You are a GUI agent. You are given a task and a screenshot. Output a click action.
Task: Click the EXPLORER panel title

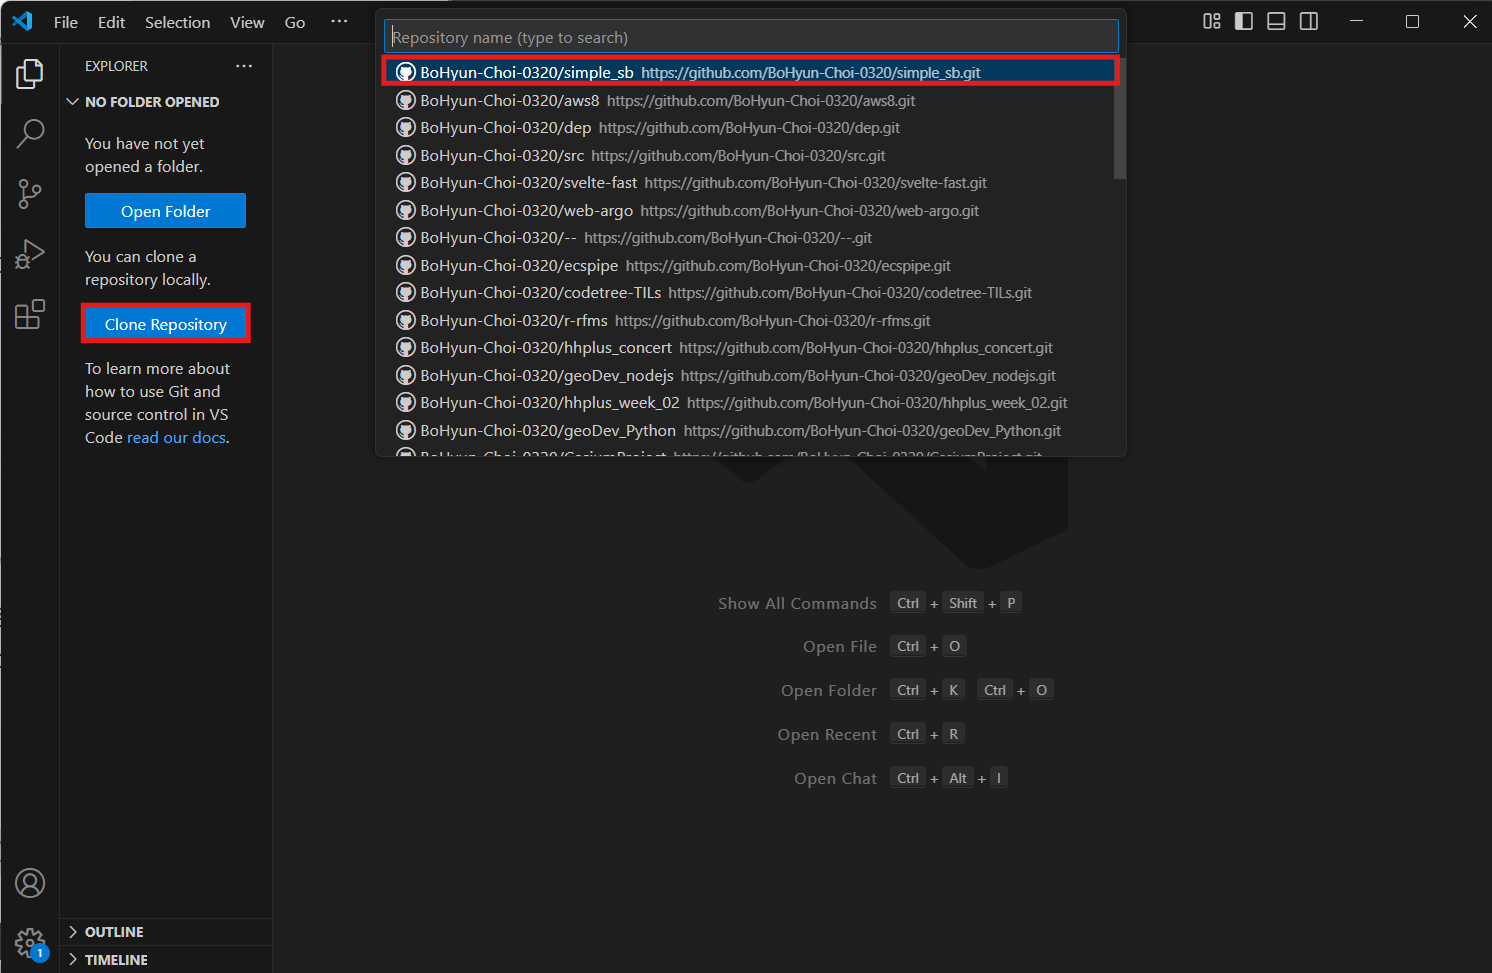tap(116, 66)
